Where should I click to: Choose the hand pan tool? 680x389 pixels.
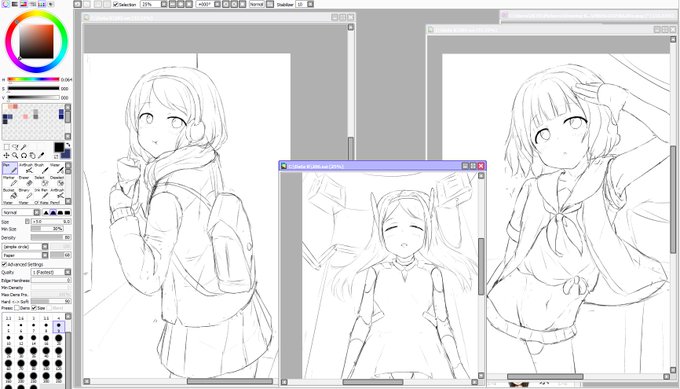(x=32, y=155)
